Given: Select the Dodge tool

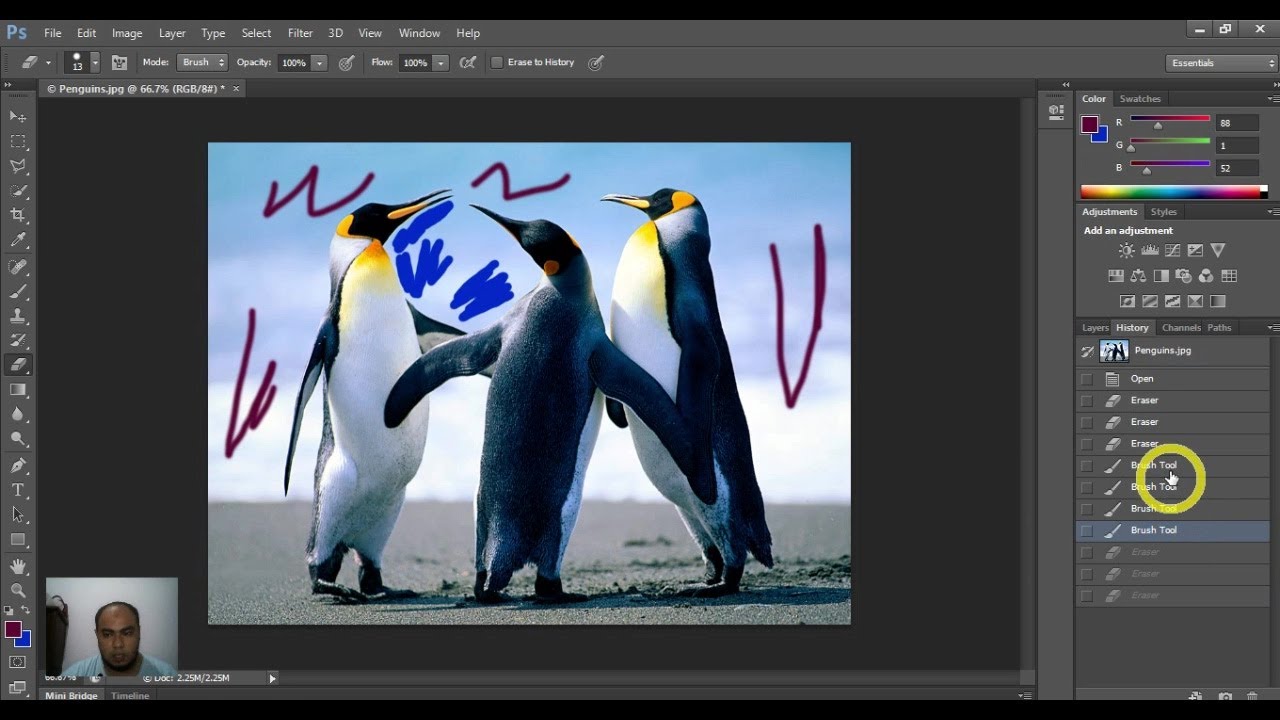Looking at the screenshot, I should coord(18,439).
